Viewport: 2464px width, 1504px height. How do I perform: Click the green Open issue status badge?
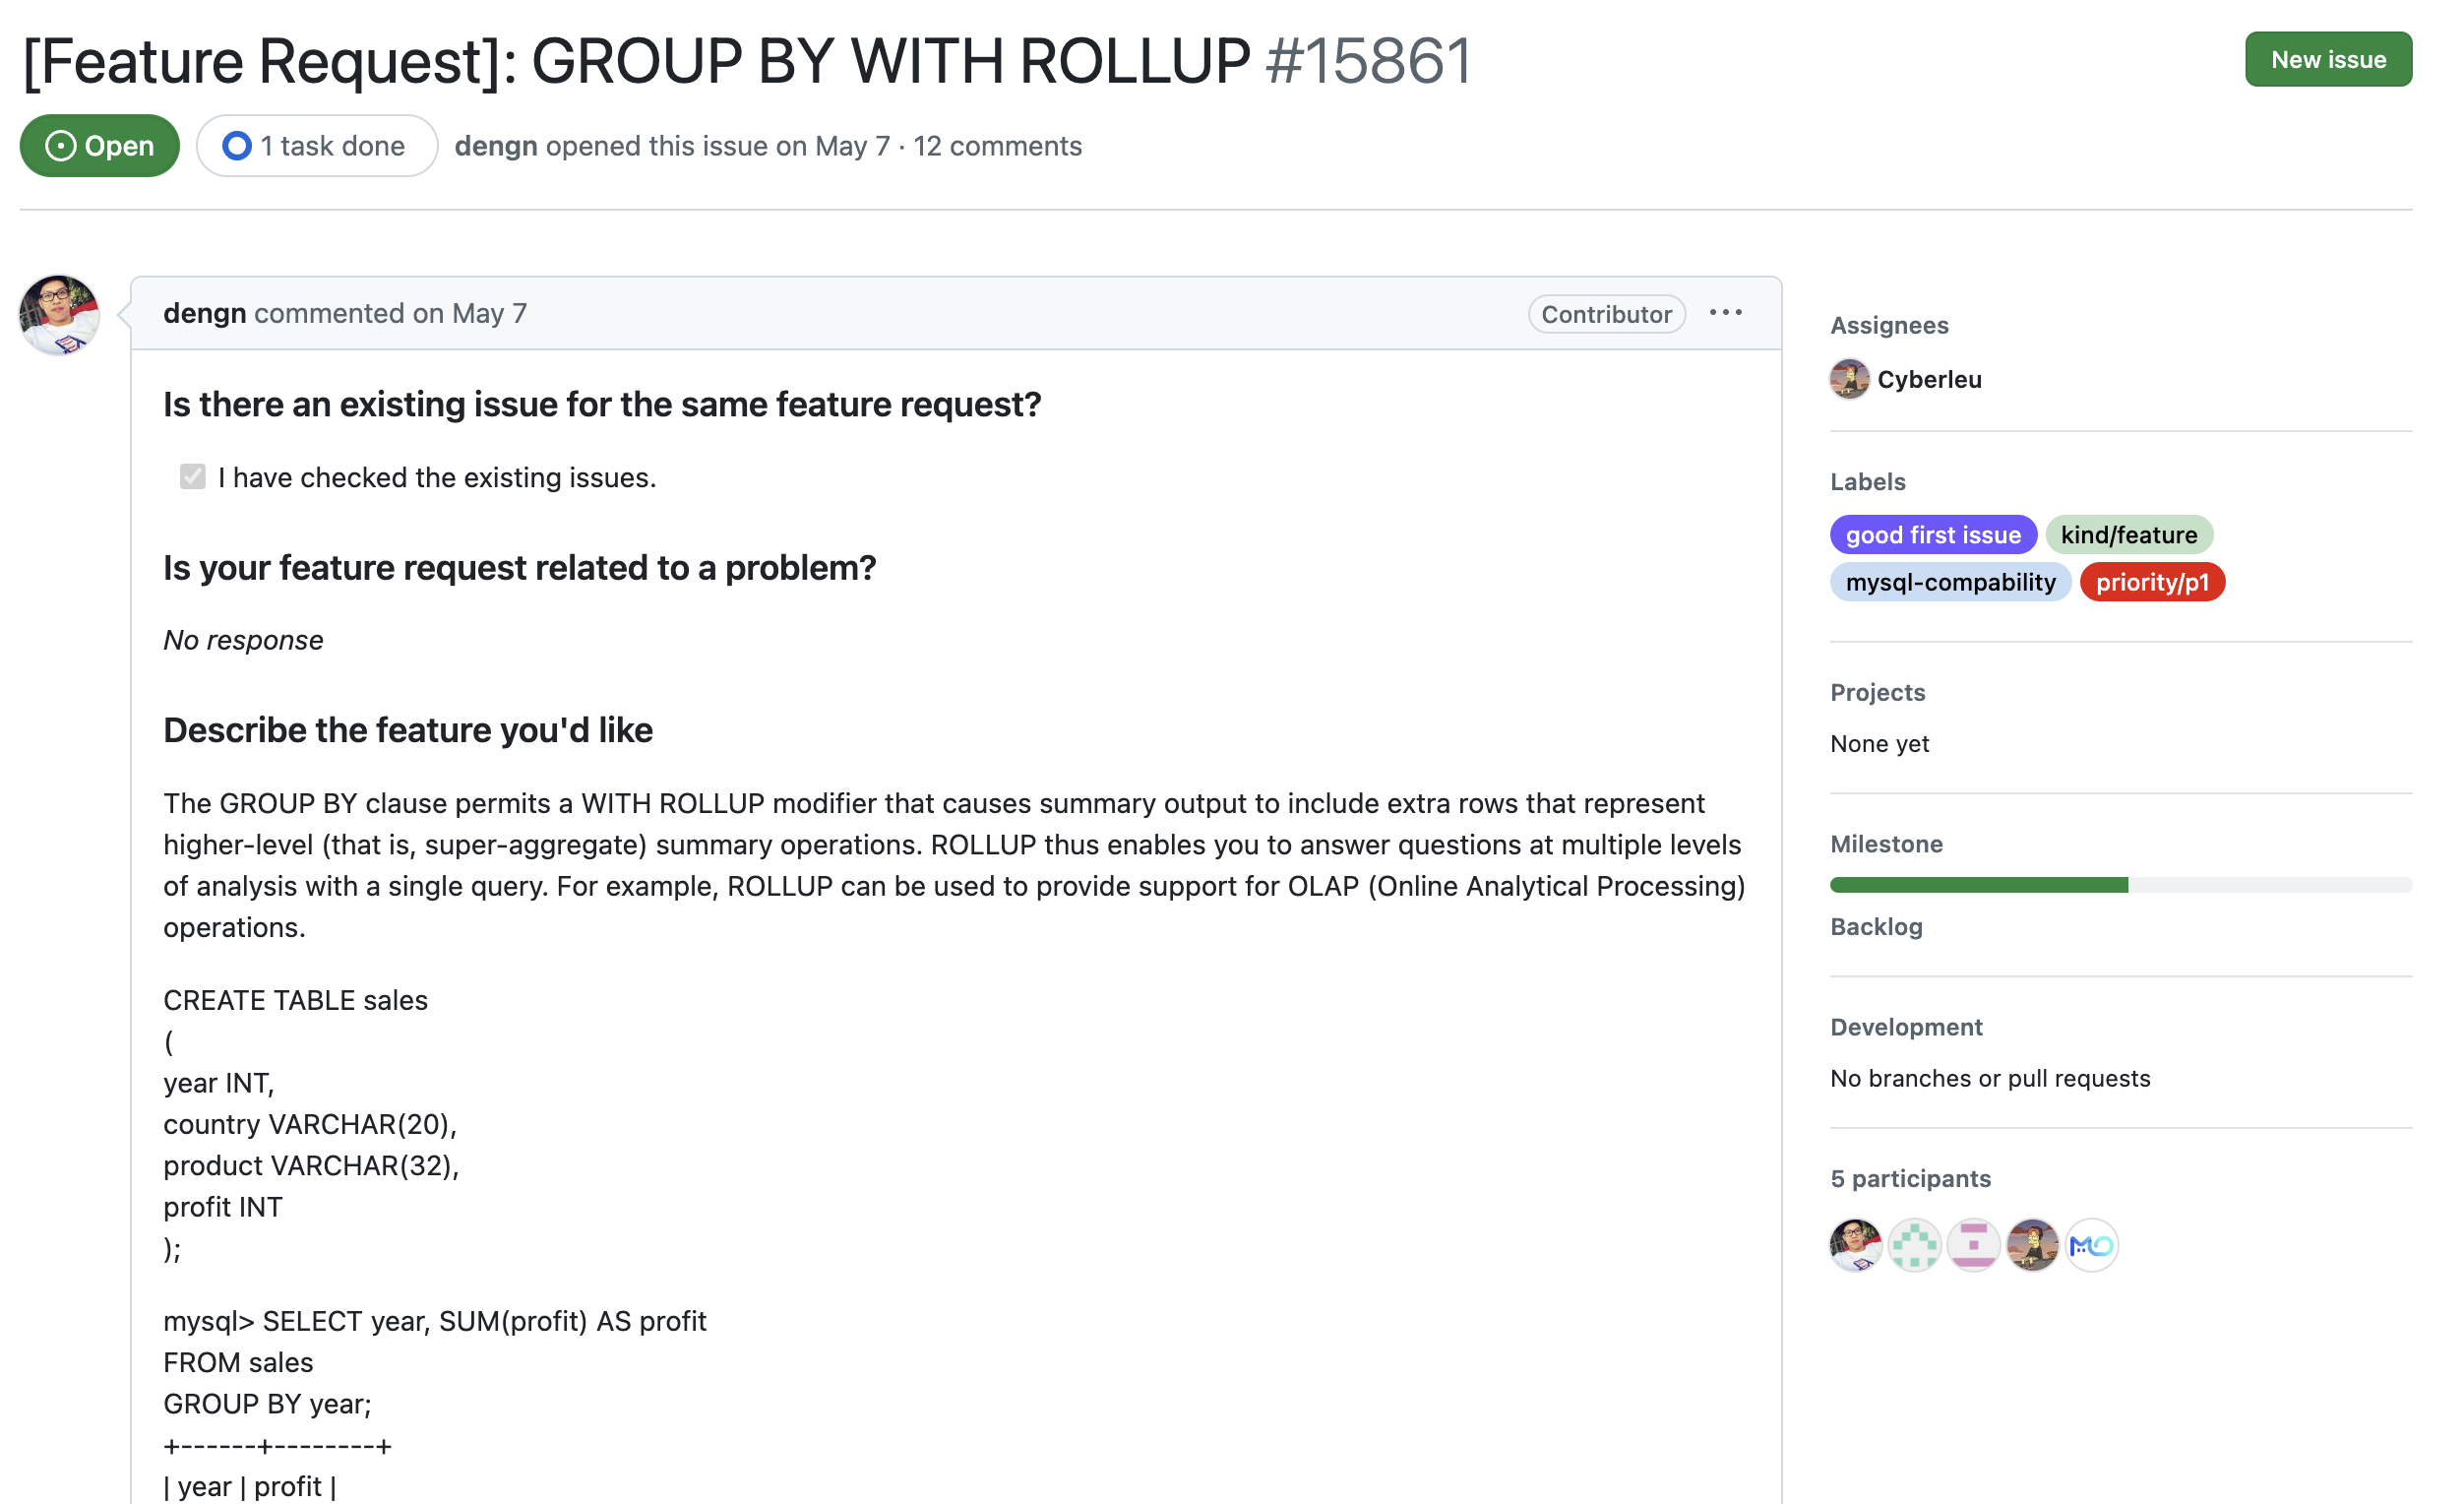[99, 146]
